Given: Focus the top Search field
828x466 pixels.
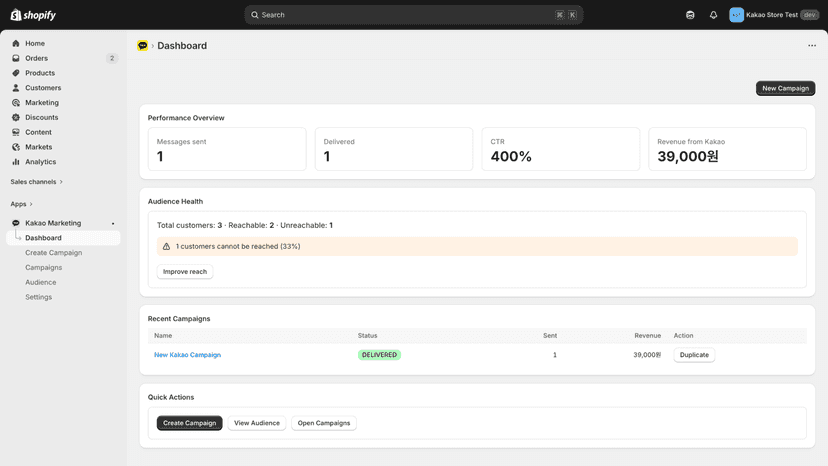Looking at the screenshot, I should click(x=413, y=15).
